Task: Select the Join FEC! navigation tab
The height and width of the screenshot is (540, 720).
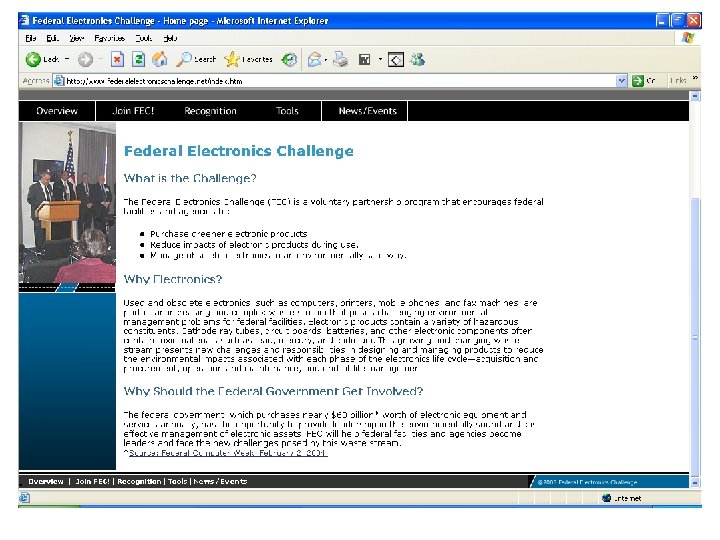Action: [x=133, y=111]
